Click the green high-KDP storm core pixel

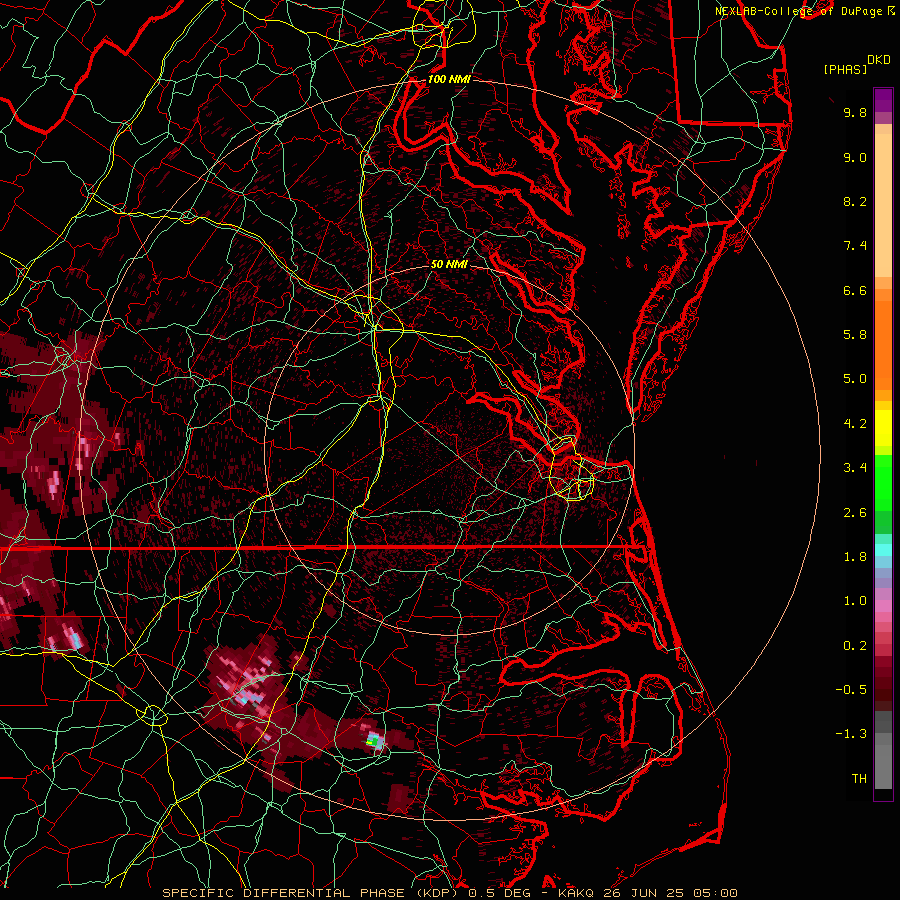point(373,742)
